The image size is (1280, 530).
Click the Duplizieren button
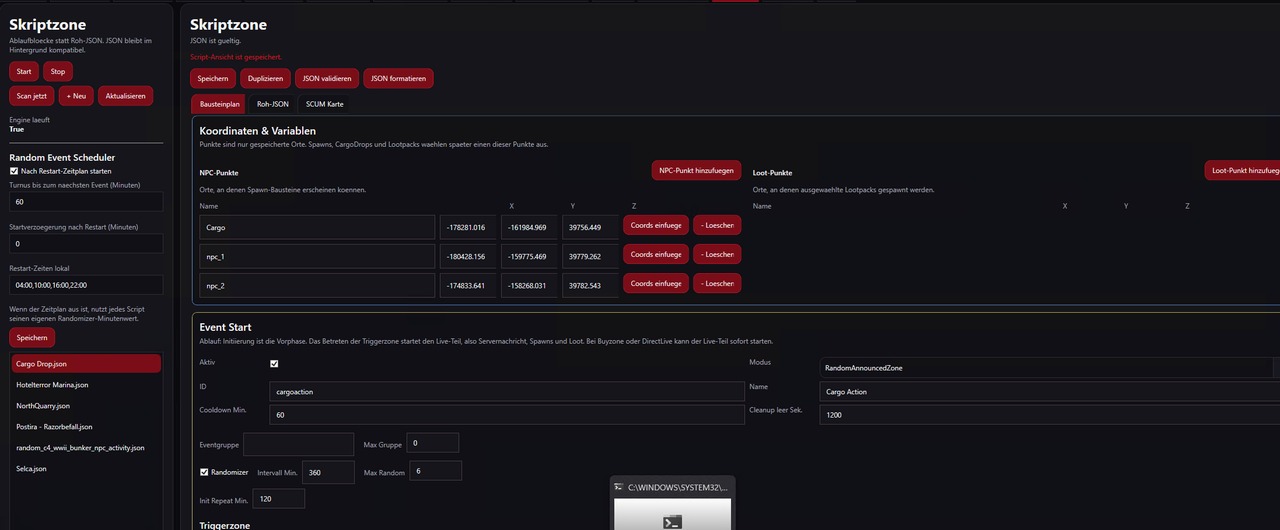point(265,78)
